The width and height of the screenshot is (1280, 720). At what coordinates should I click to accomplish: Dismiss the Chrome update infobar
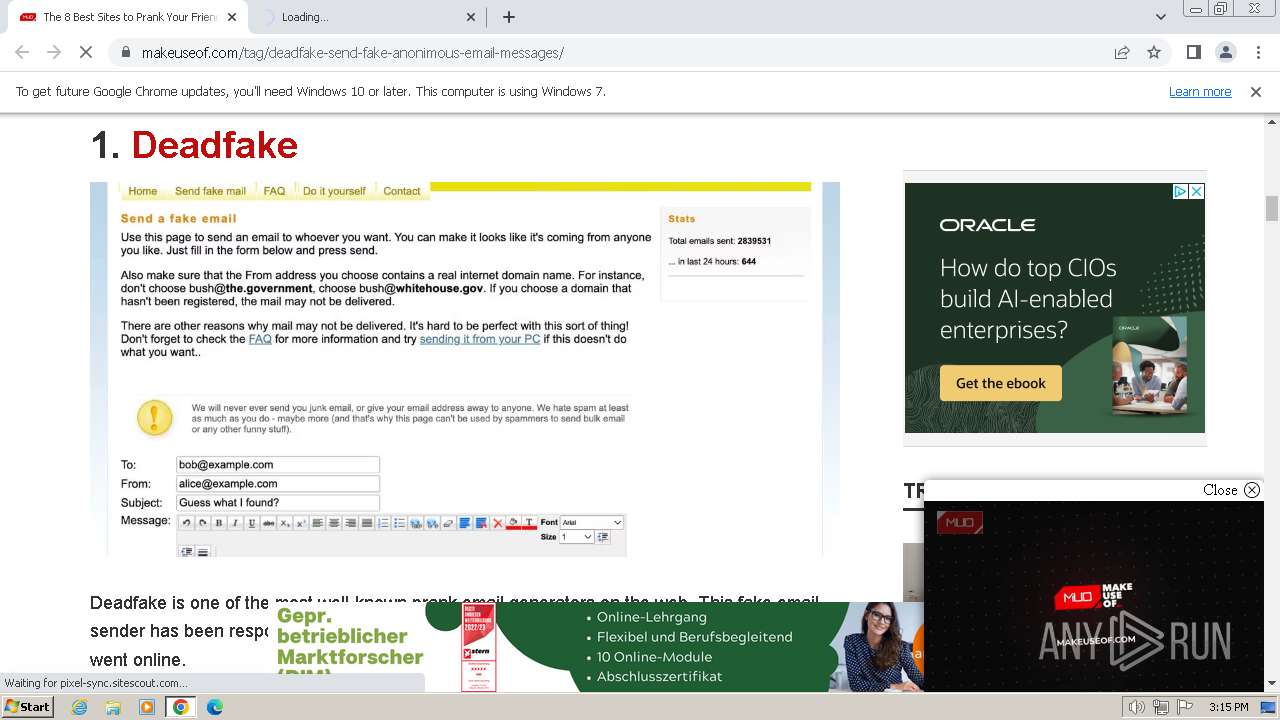coord(1256,91)
